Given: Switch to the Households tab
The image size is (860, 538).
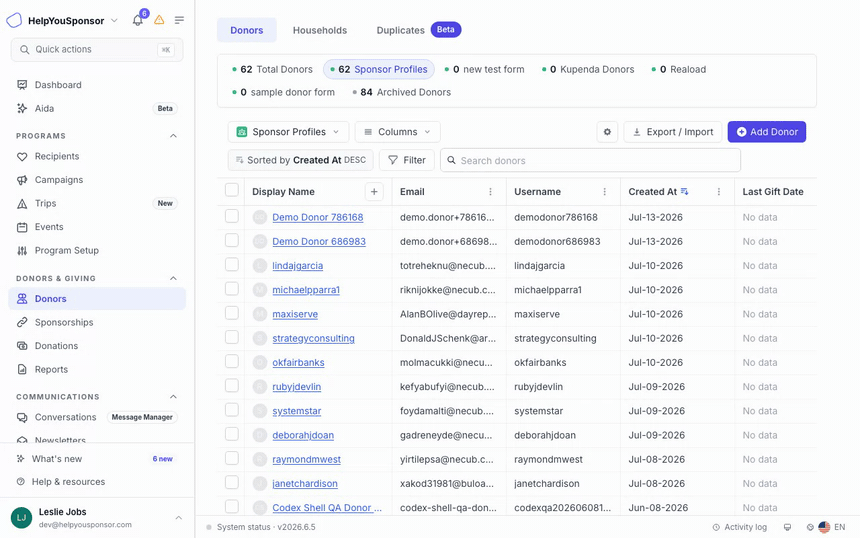Looking at the screenshot, I should pyautogui.click(x=320, y=30).
